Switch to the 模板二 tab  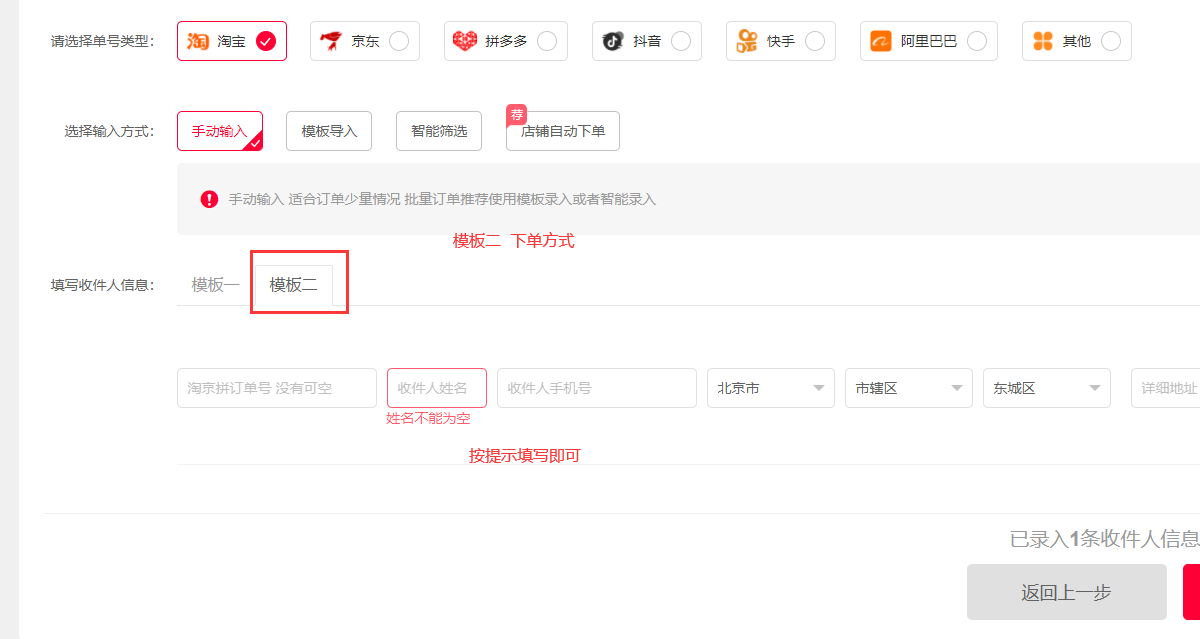point(293,285)
